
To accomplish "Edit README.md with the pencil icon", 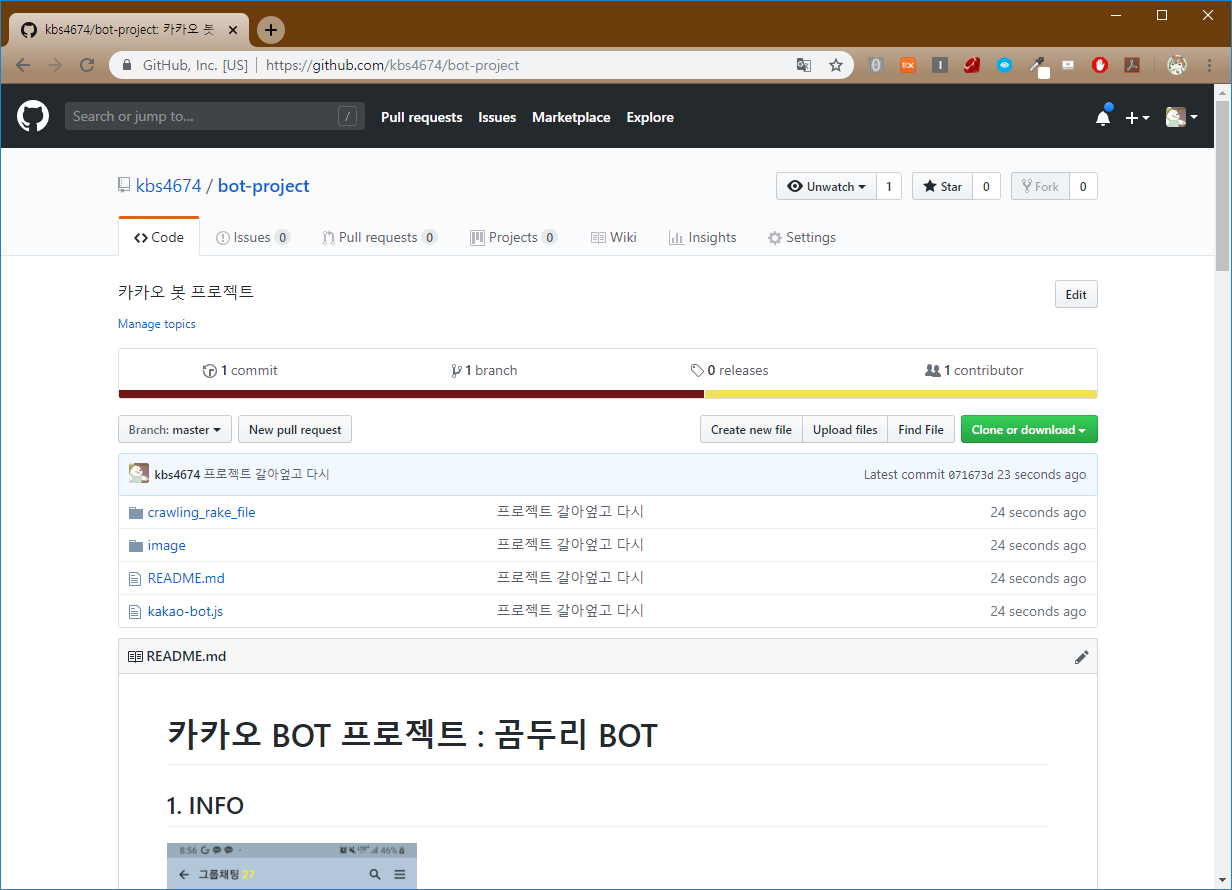I will (x=1081, y=657).
